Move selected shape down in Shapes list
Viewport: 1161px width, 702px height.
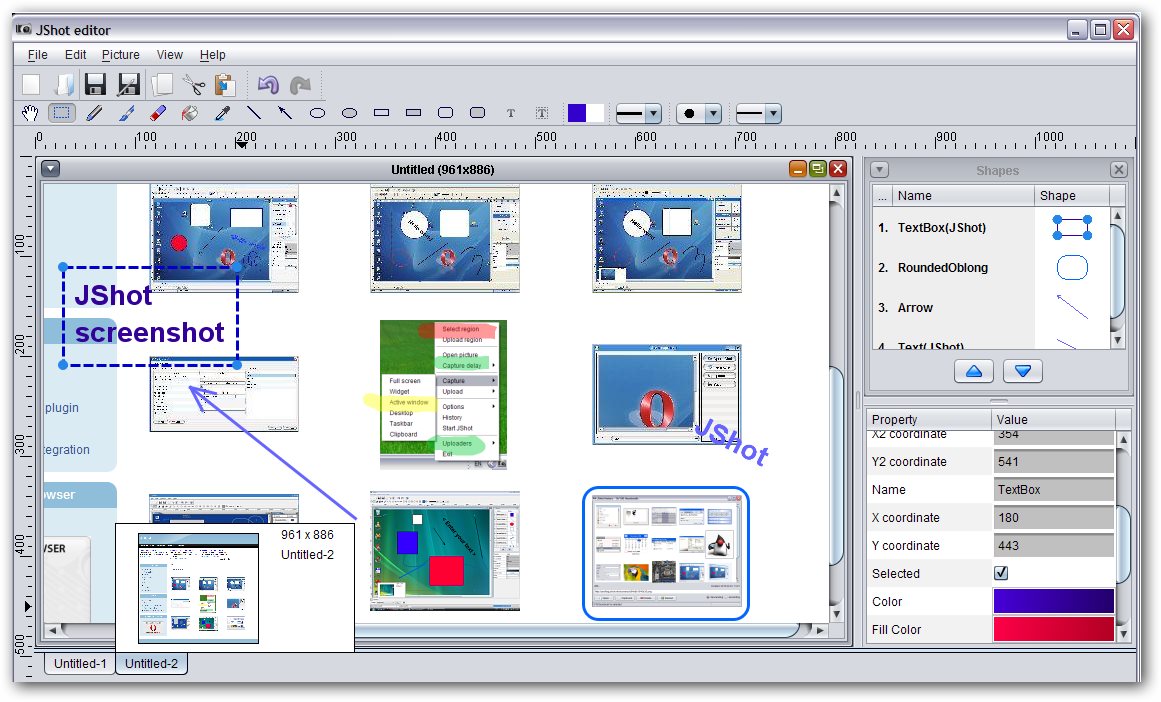tap(1023, 371)
